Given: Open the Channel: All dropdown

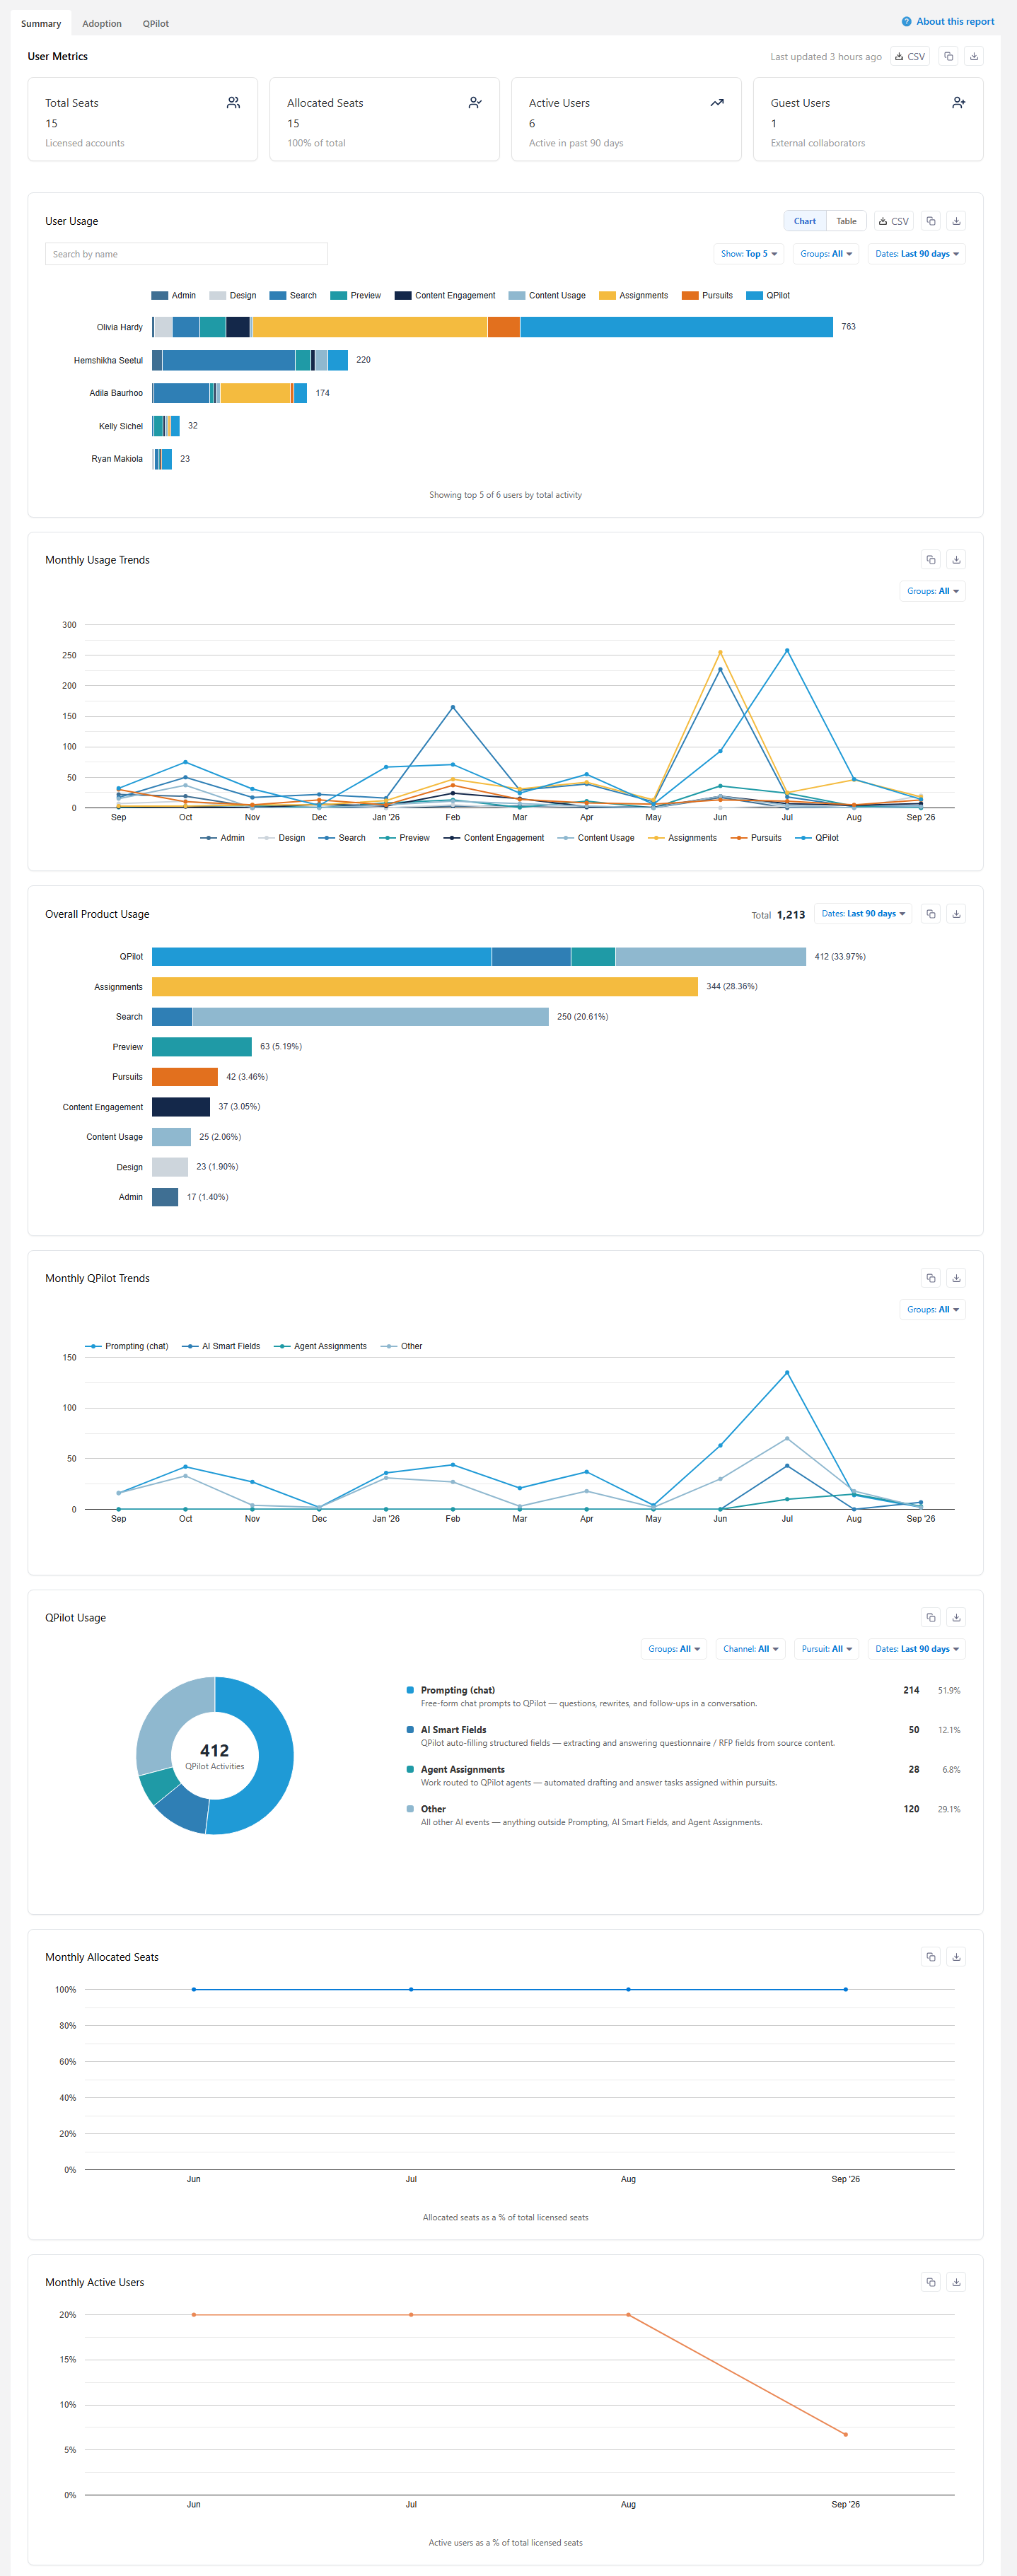Looking at the screenshot, I should [751, 1649].
